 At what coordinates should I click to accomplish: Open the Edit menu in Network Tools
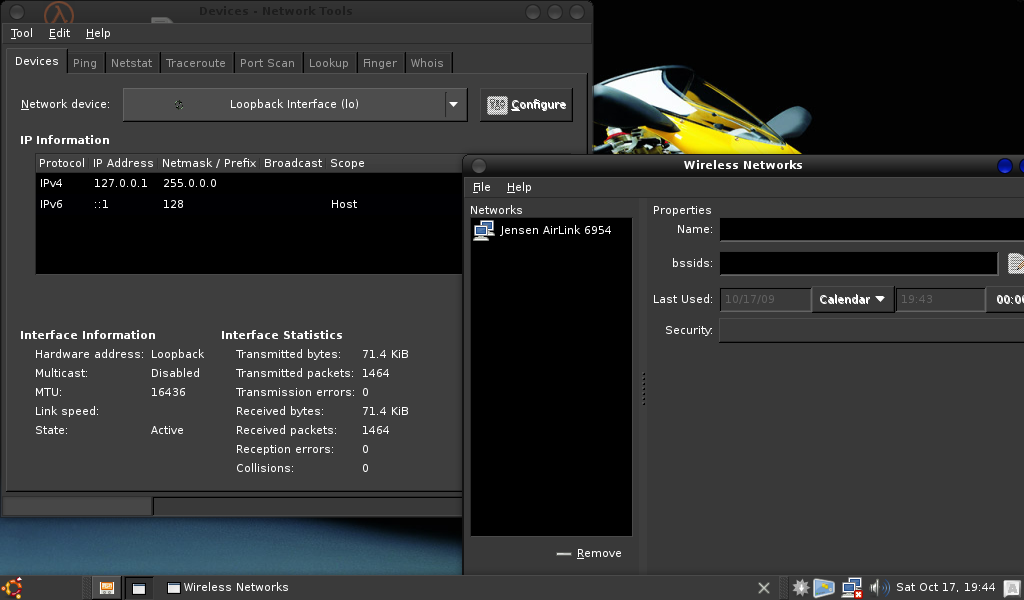(59, 33)
